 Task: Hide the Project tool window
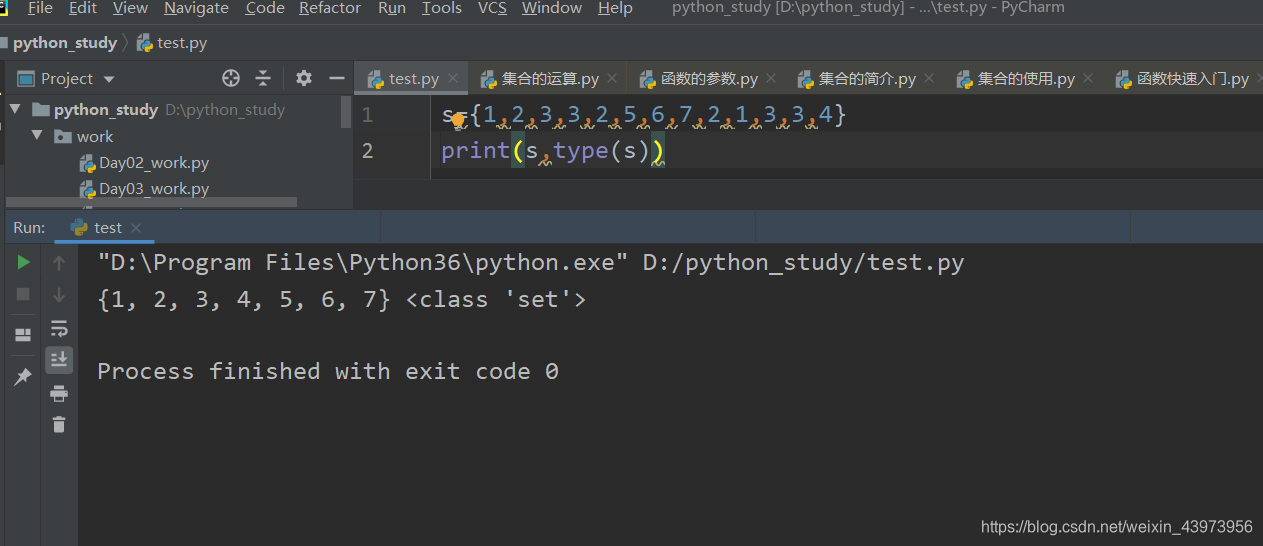[x=337, y=78]
